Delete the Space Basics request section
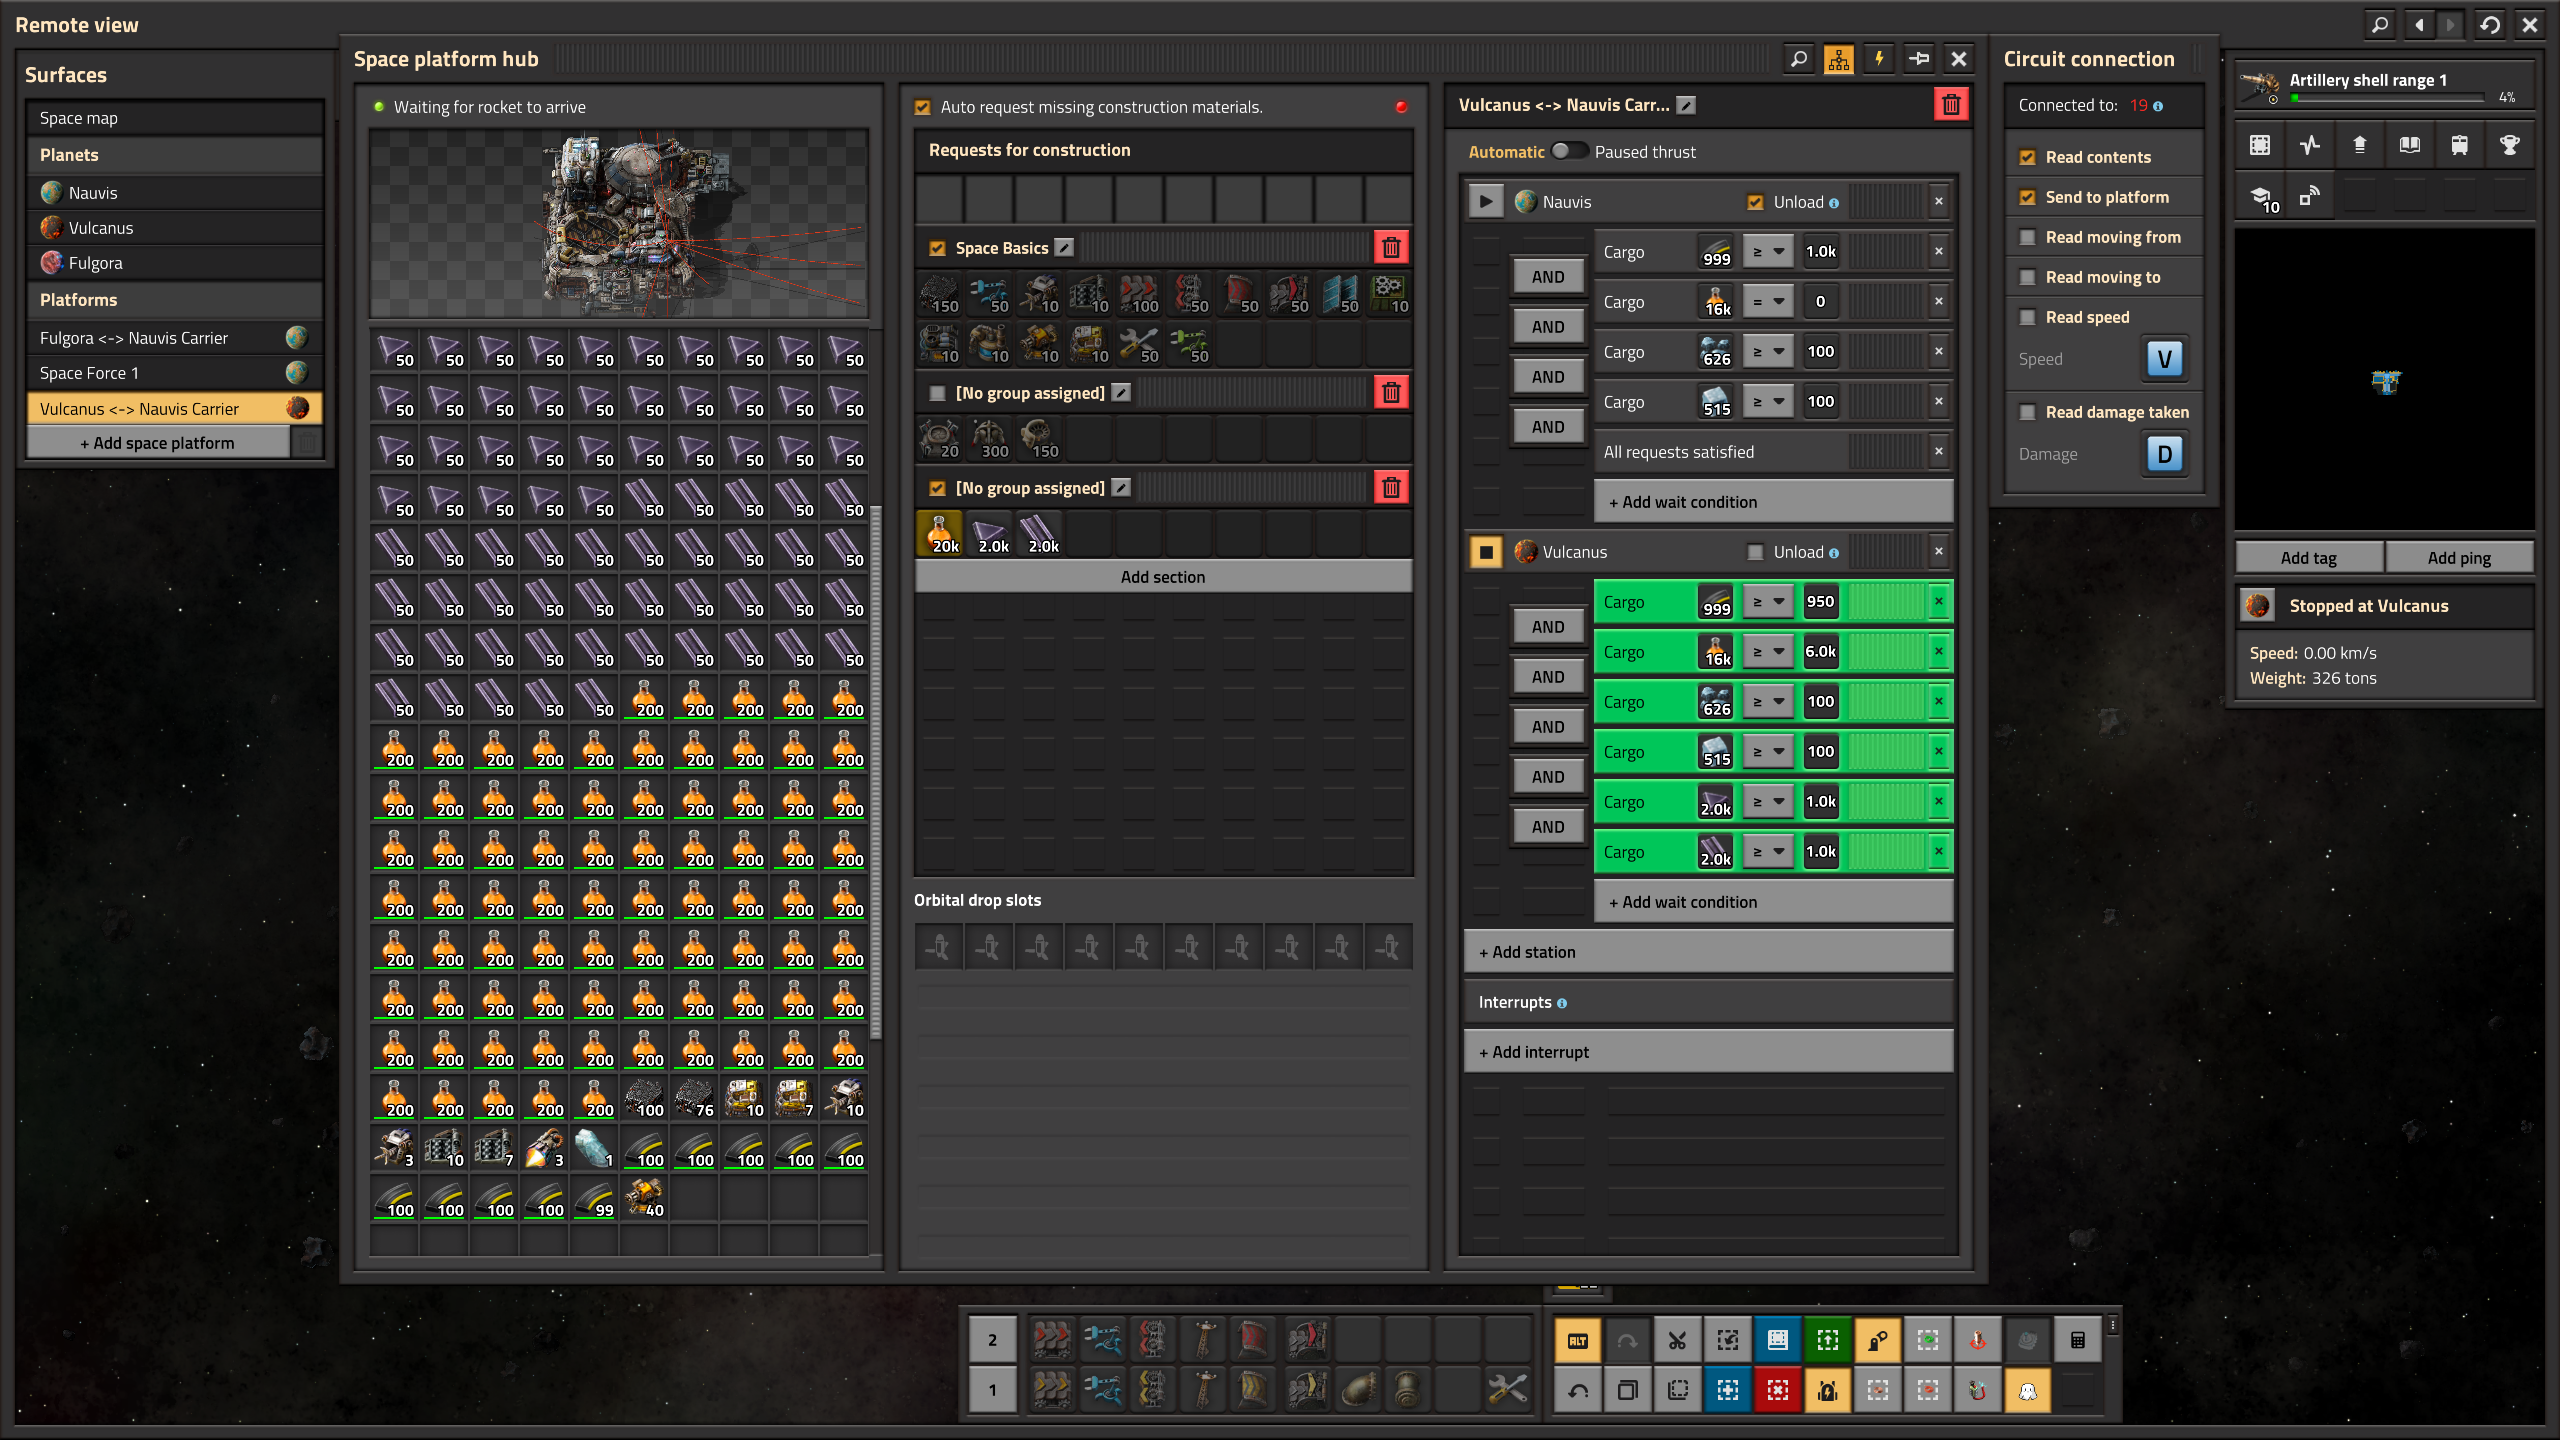 tap(1391, 247)
